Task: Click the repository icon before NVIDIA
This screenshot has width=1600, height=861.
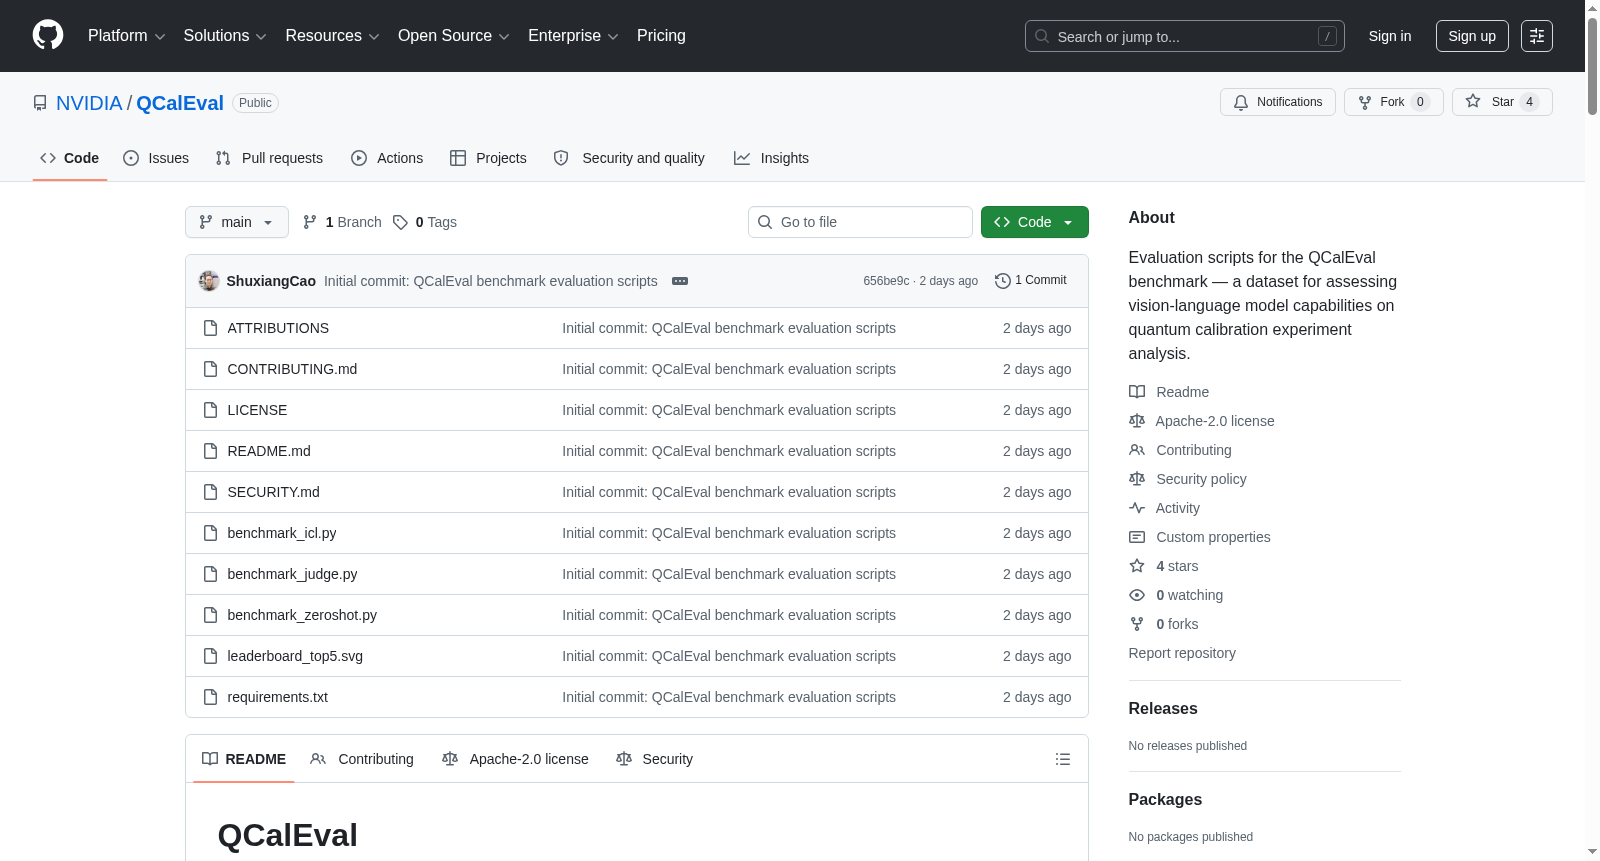Action: (40, 103)
